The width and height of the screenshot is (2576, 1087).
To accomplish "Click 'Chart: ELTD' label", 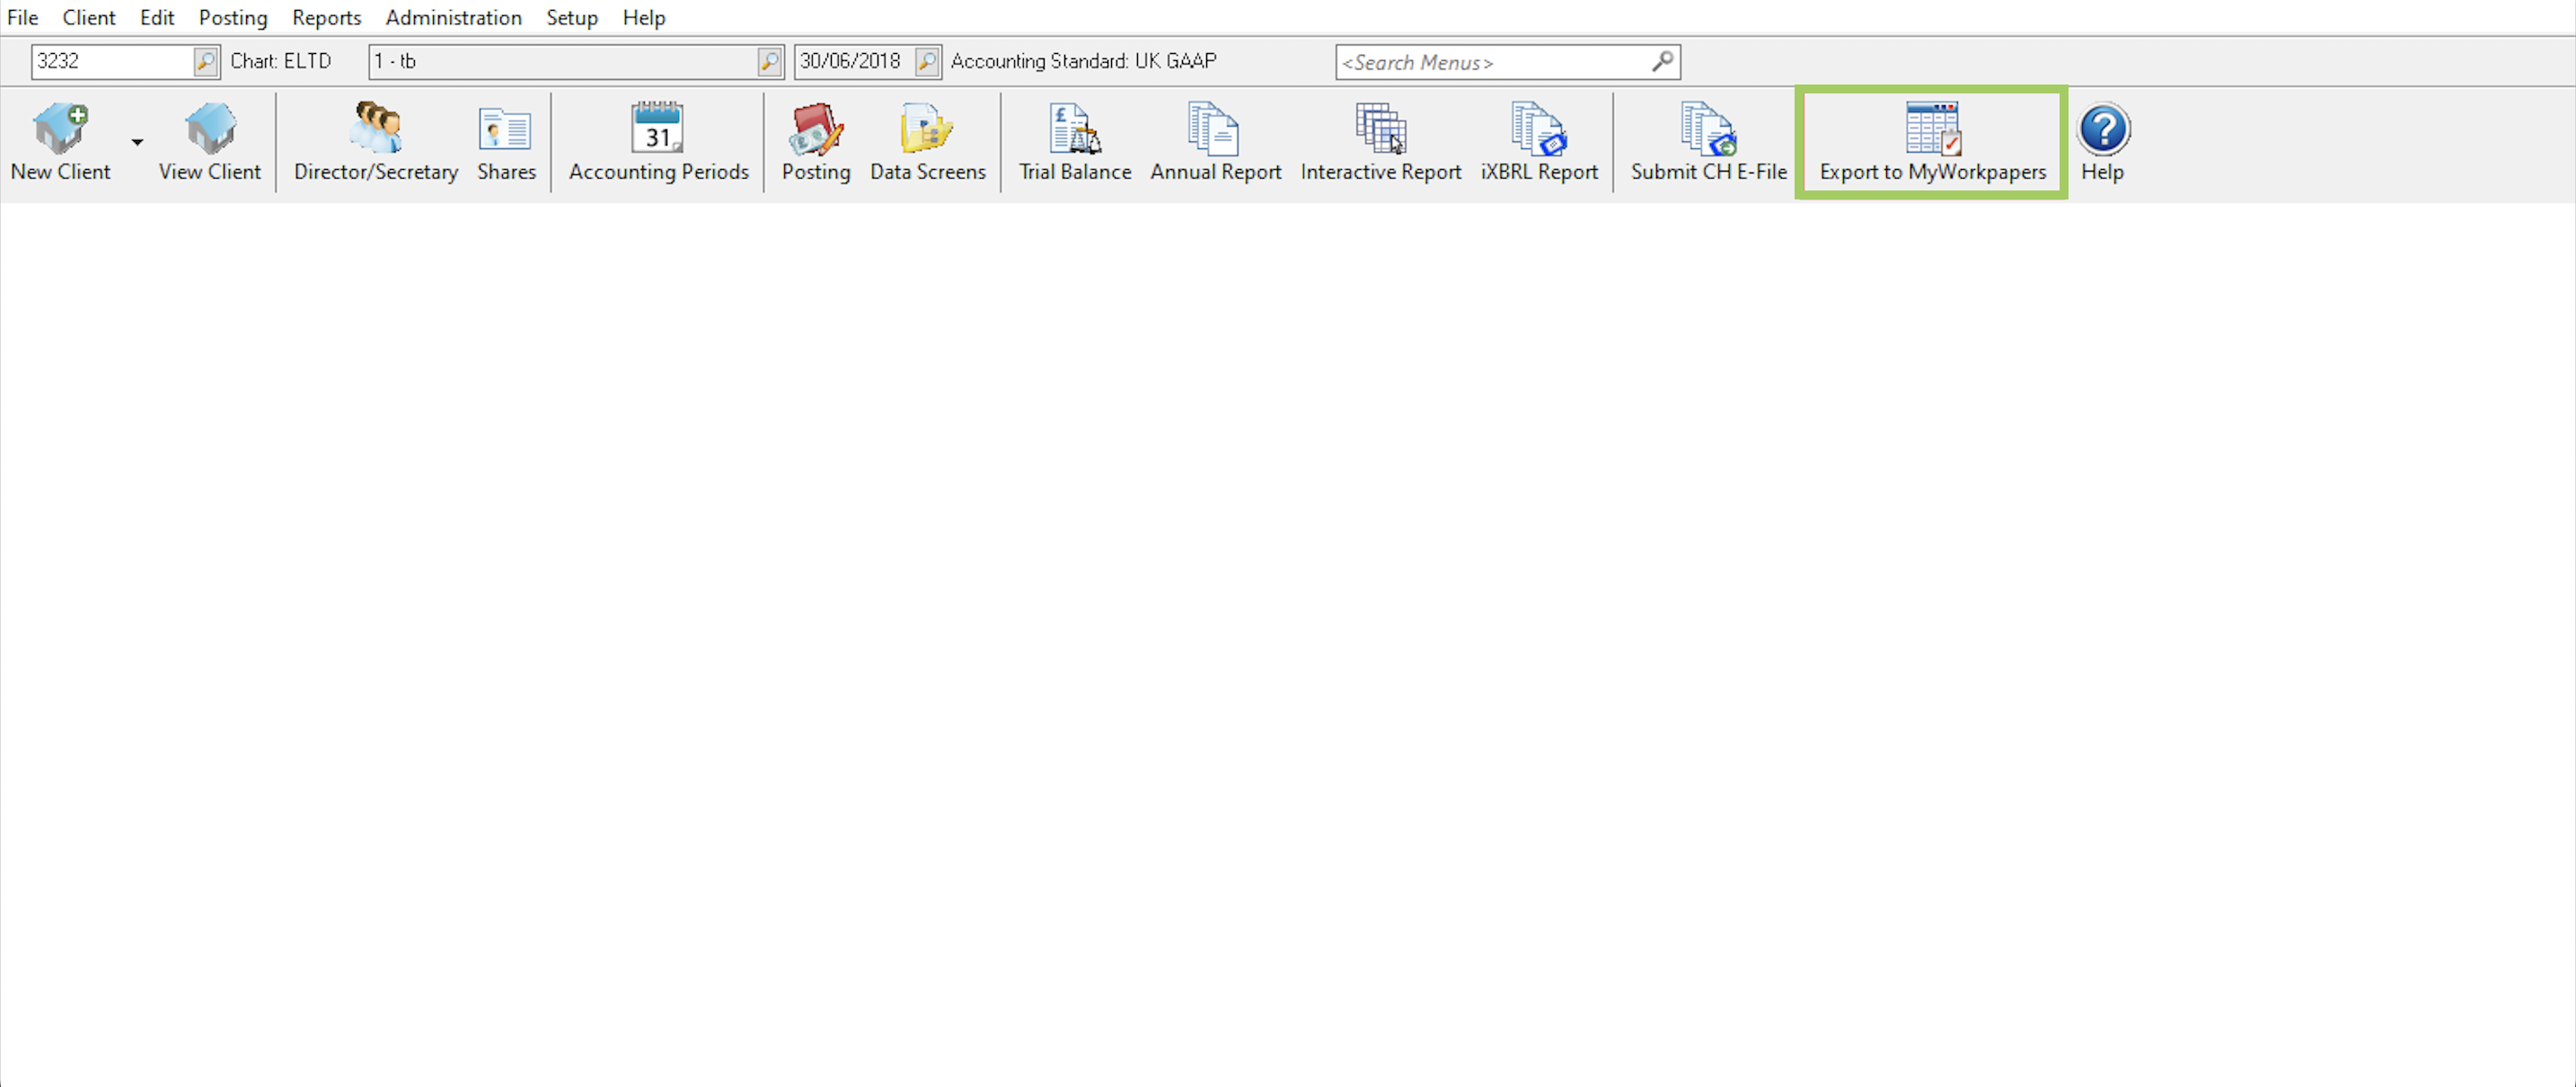I will (x=281, y=61).
